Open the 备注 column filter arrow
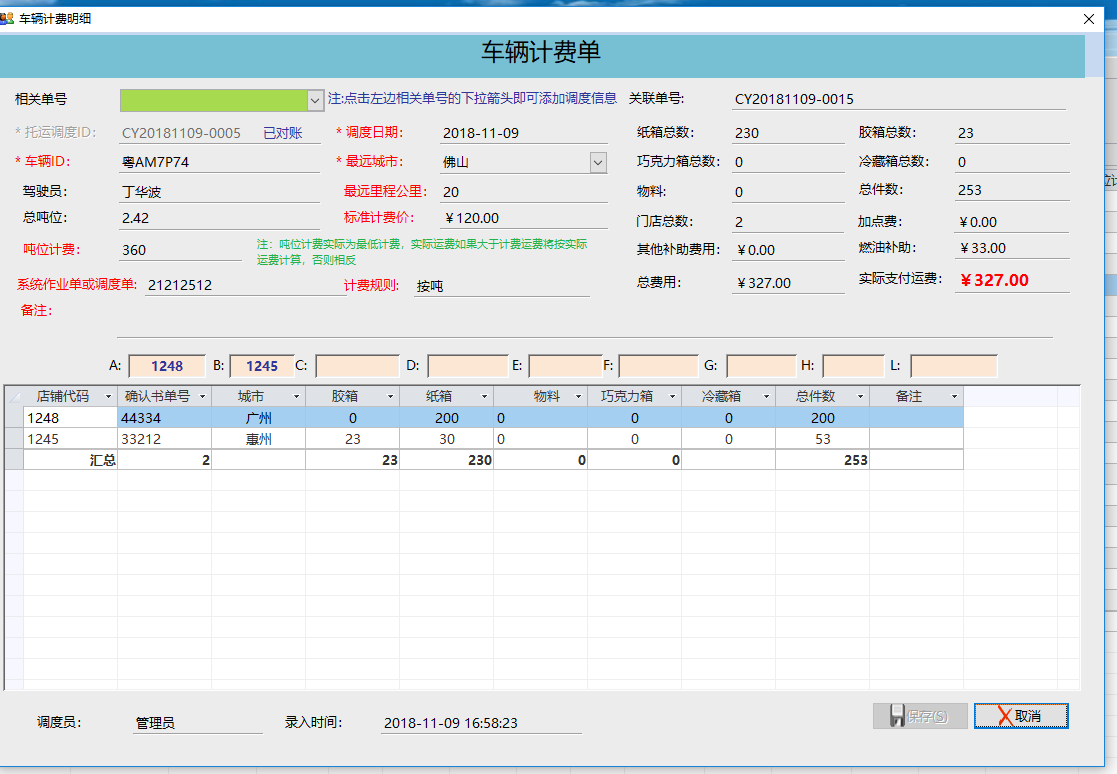The image size is (1117, 774). click(955, 397)
